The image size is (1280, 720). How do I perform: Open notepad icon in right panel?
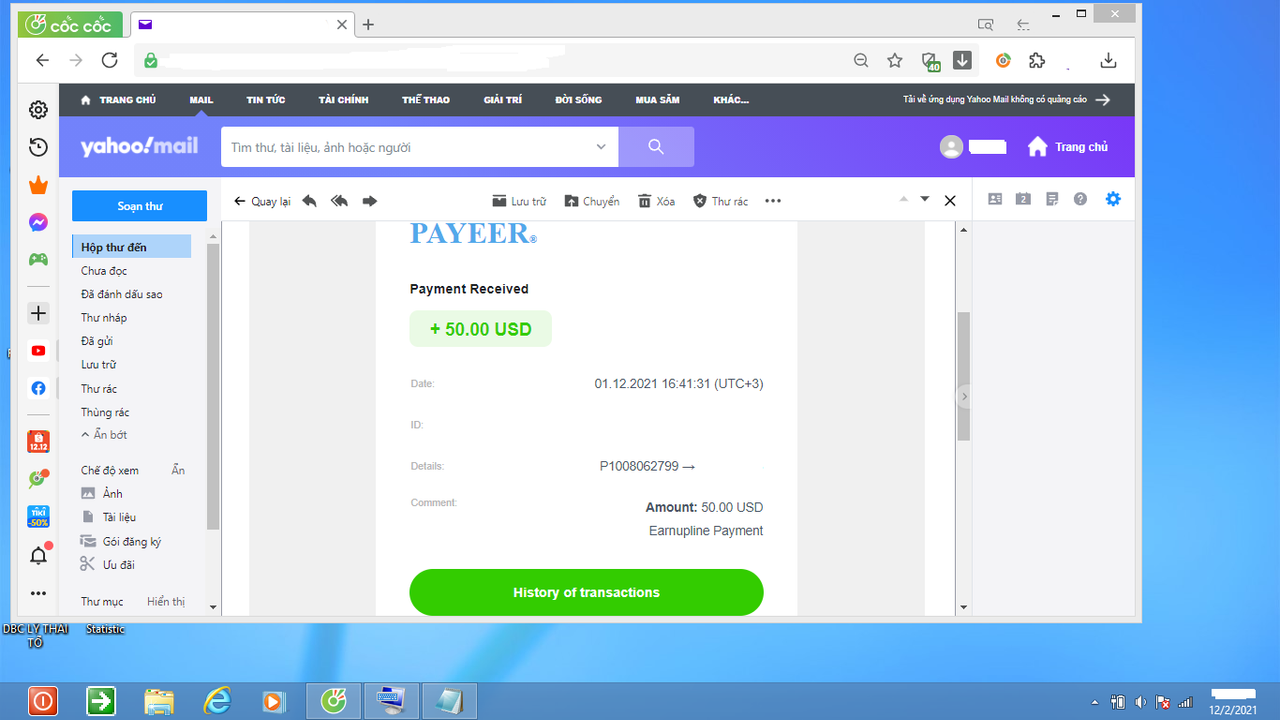tap(1052, 199)
